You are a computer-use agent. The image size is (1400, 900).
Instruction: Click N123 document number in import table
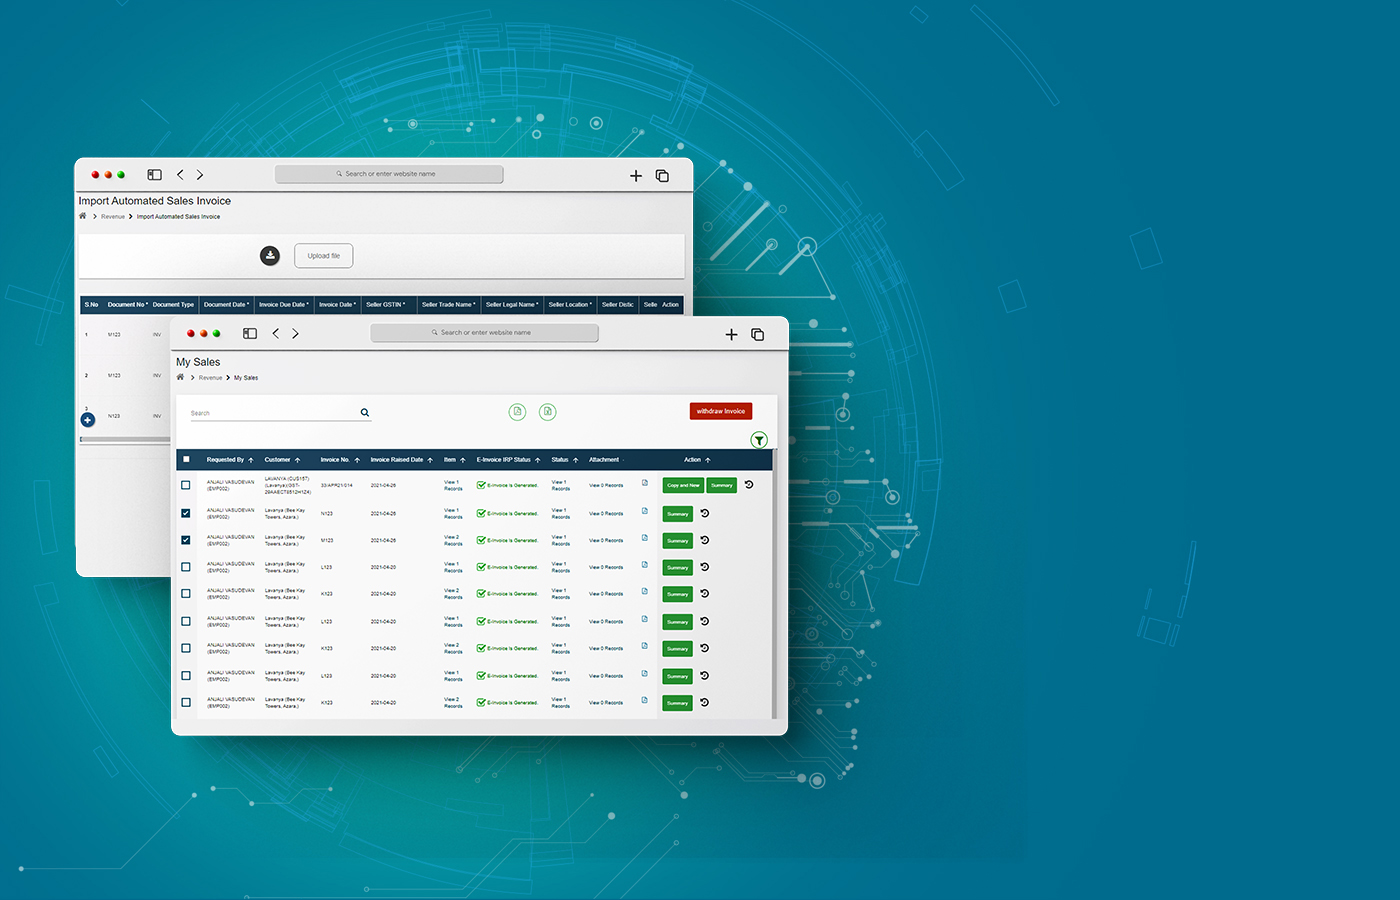114,416
